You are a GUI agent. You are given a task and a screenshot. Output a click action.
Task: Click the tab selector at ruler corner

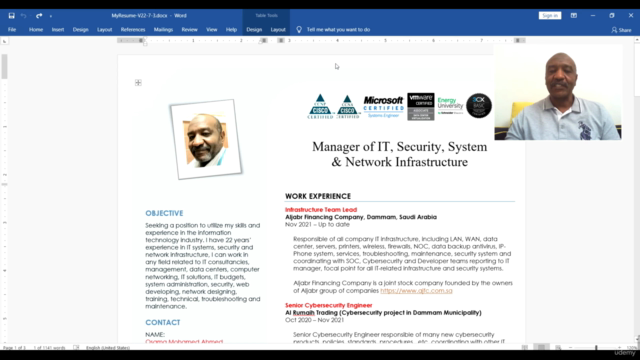4,41
